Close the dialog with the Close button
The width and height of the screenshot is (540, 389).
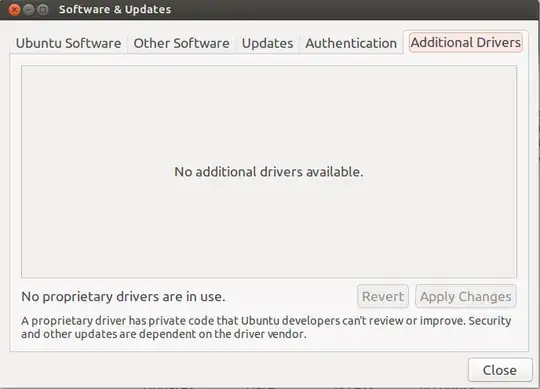500,370
